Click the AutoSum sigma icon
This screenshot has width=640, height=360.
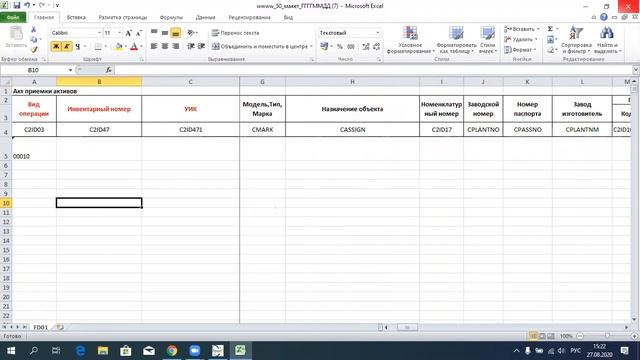(550, 29)
